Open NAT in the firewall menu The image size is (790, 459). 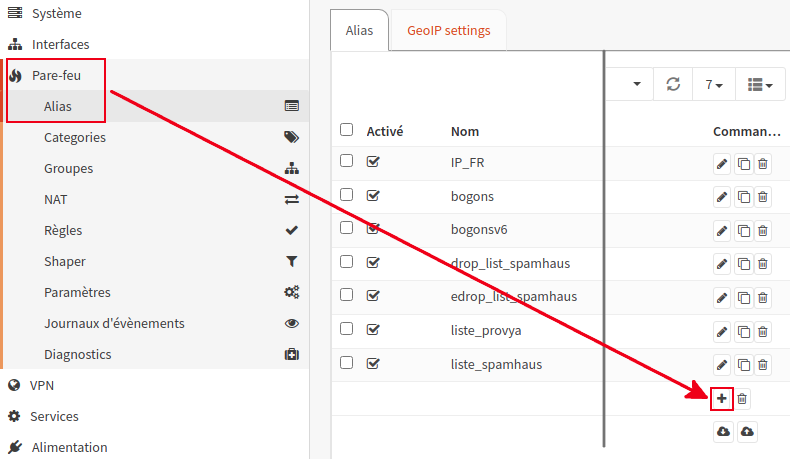click(156, 200)
